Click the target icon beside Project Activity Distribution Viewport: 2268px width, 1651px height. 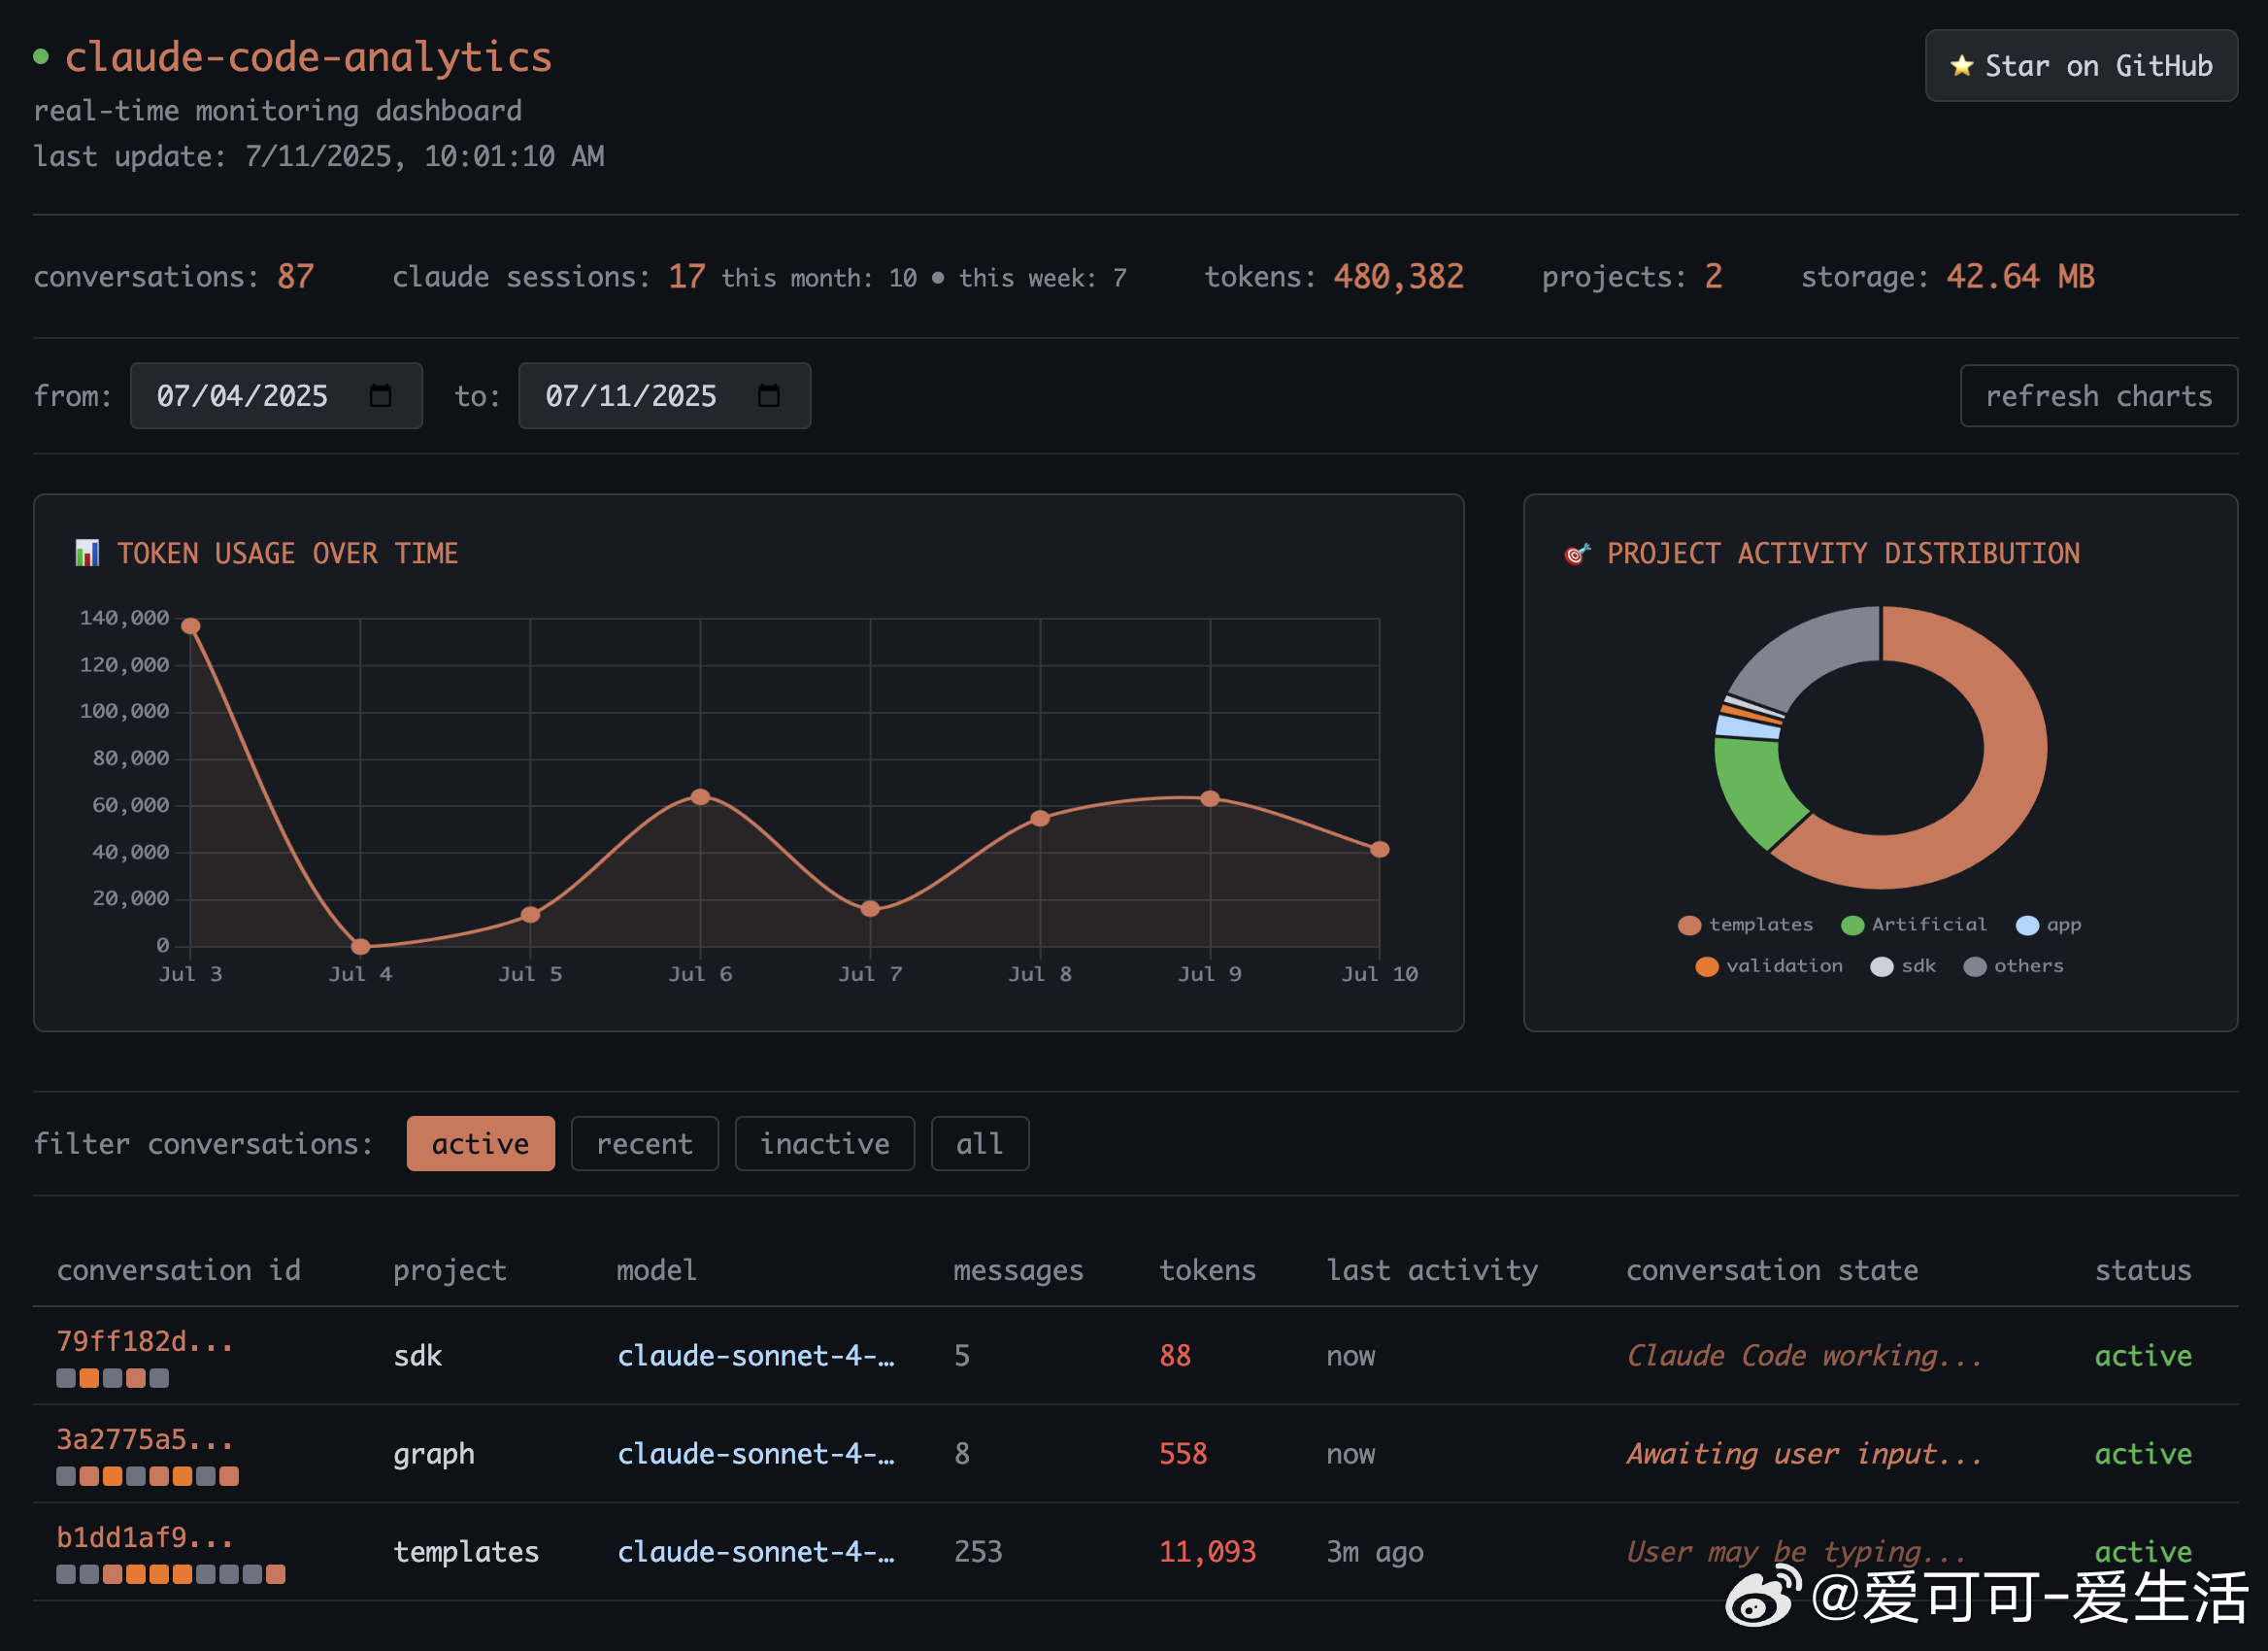(1577, 553)
